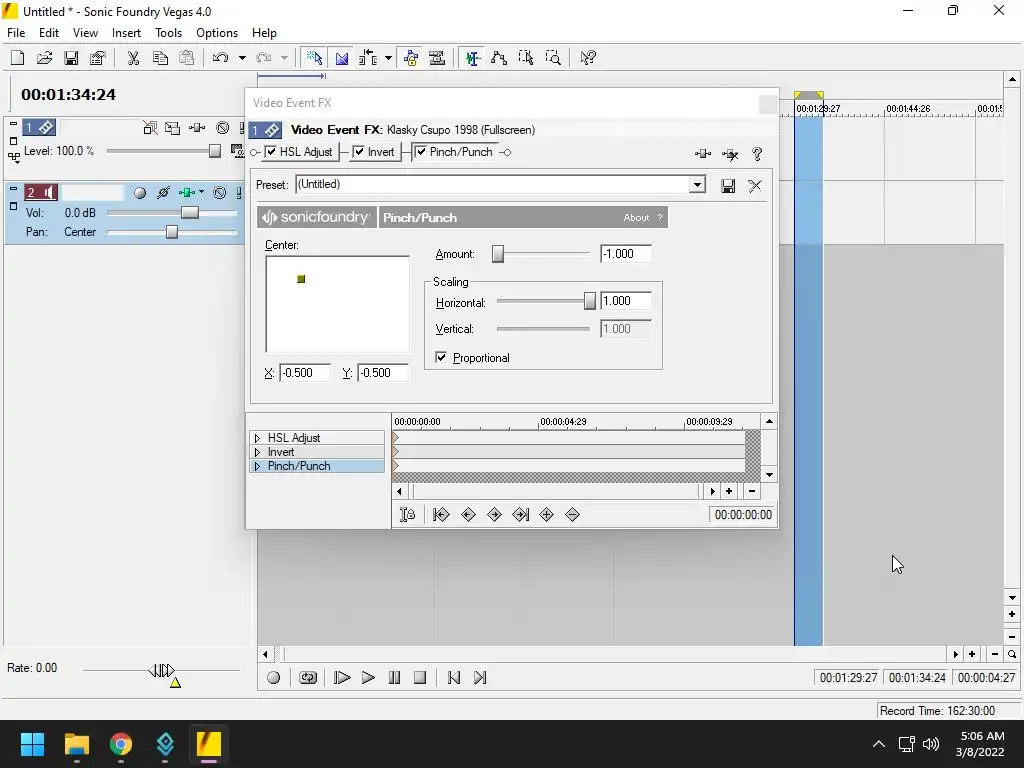Click Play From Start button
The image size is (1024, 768).
pyautogui.click(x=342, y=678)
